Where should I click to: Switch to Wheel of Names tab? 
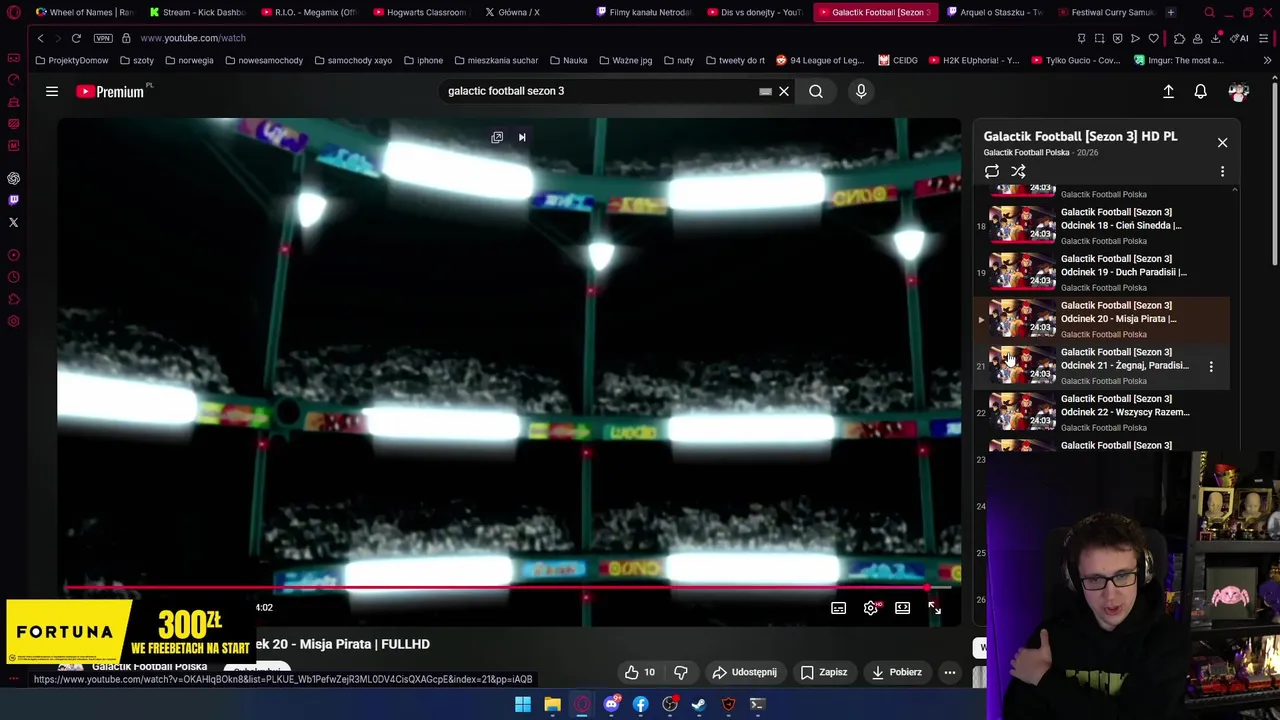84,12
